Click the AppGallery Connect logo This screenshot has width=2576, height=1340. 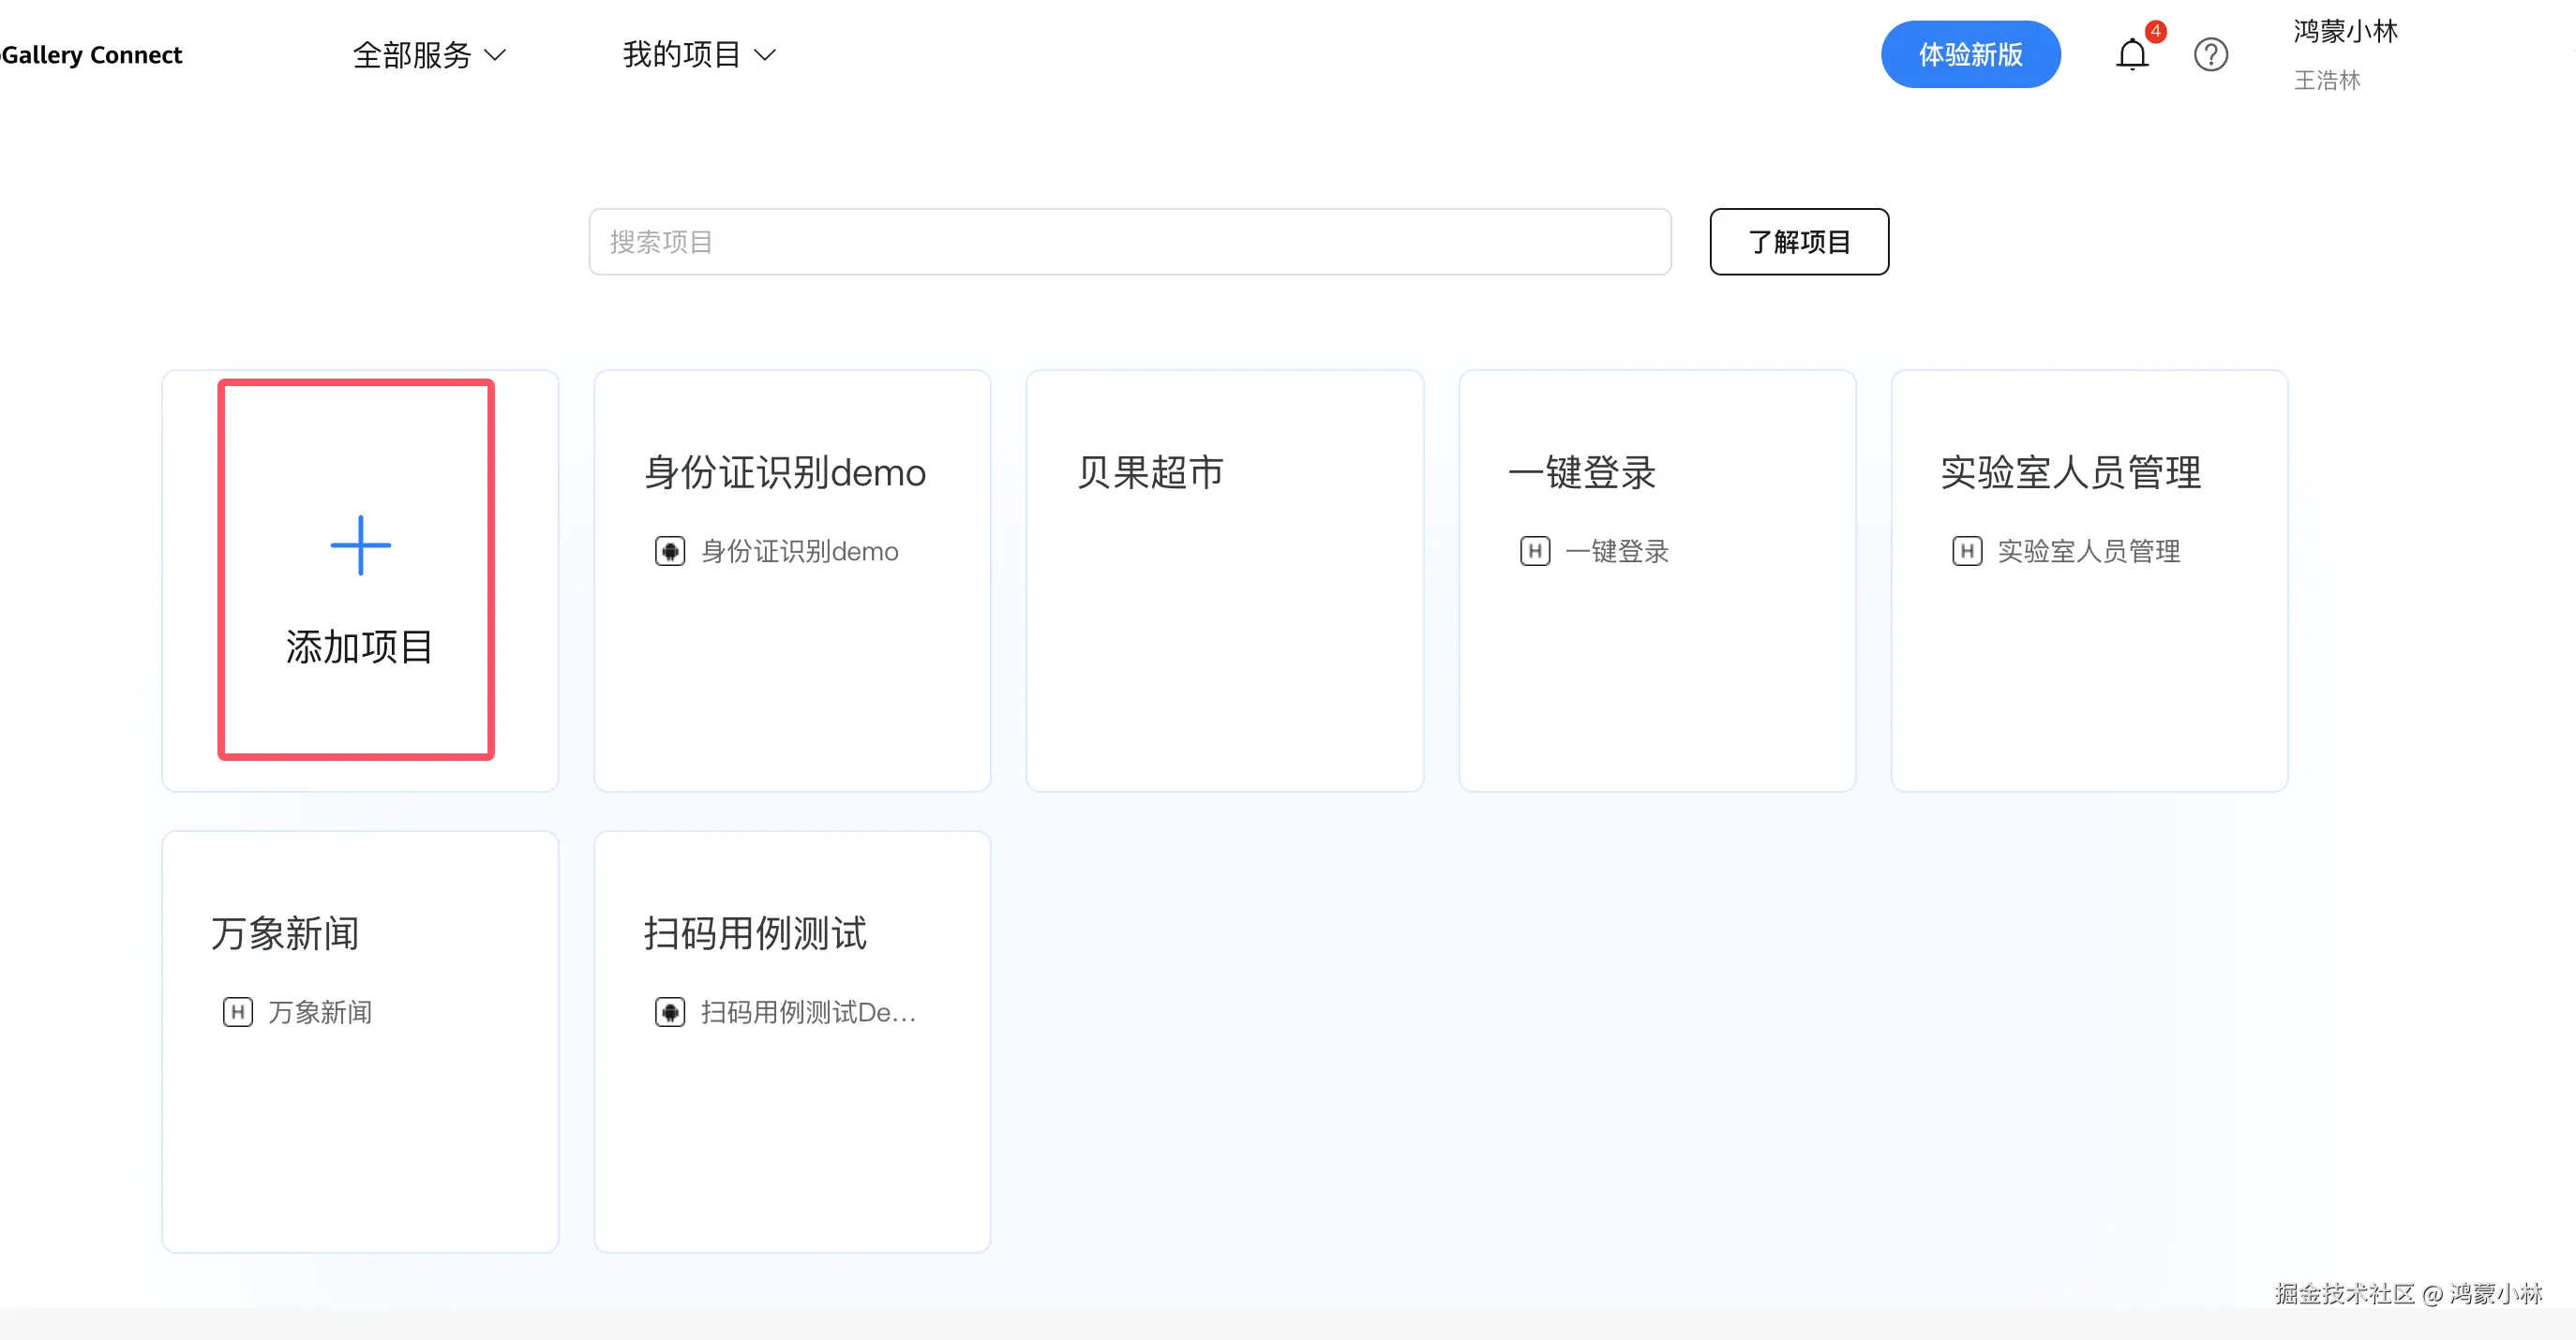click(x=92, y=54)
